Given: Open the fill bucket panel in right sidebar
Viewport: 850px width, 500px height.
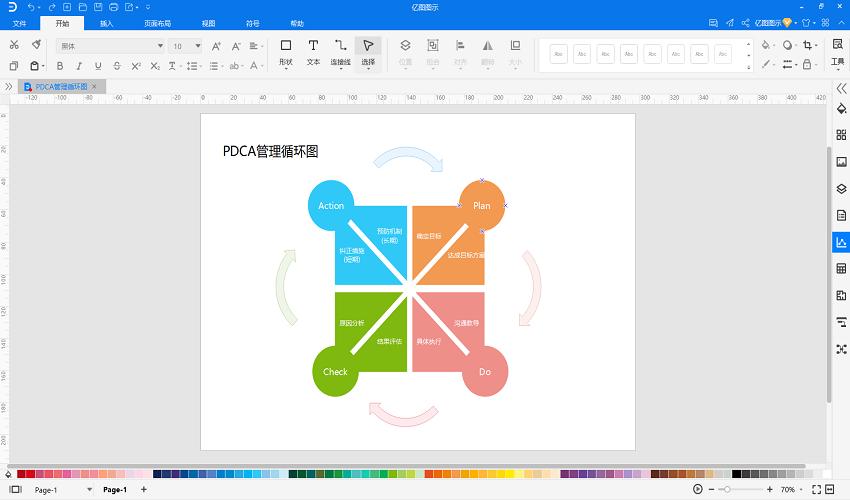Looking at the screenshot, I should 841,109.
